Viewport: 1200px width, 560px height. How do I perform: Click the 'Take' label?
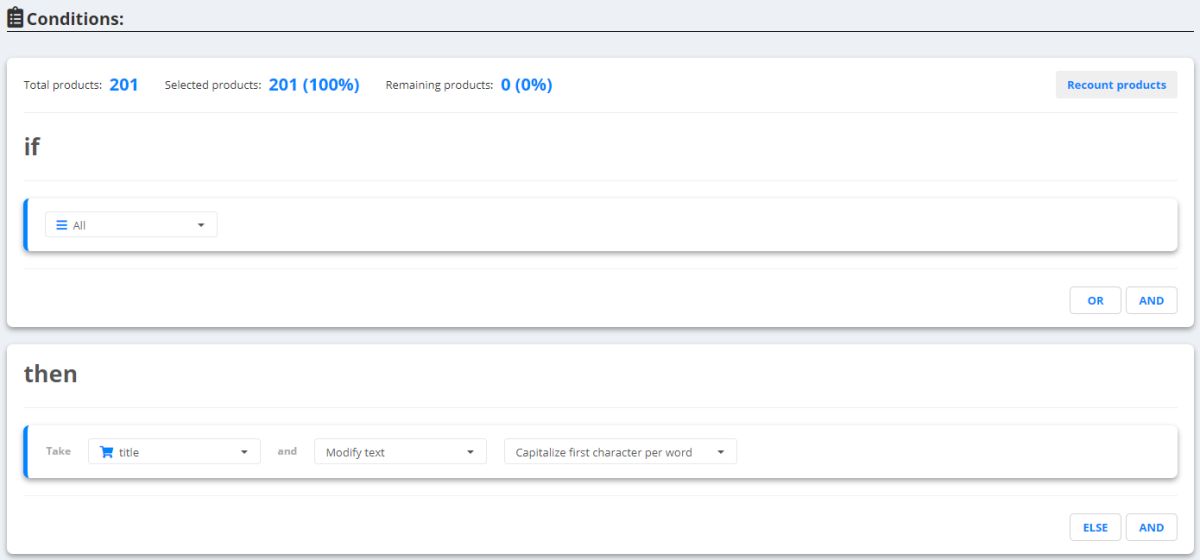[58, 451]
